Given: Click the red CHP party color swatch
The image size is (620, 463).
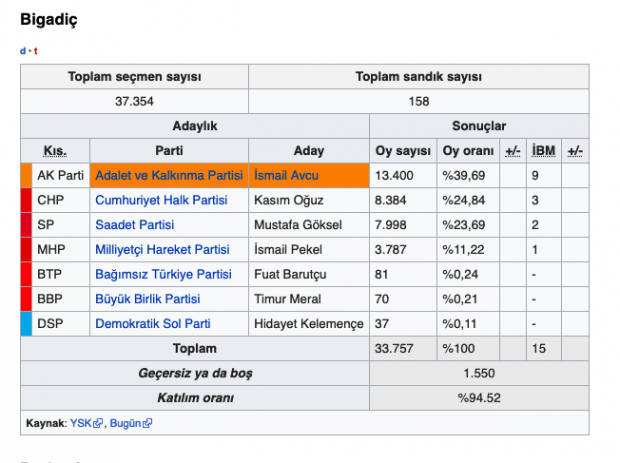Looking at the screenshot, I should (26, 200).
